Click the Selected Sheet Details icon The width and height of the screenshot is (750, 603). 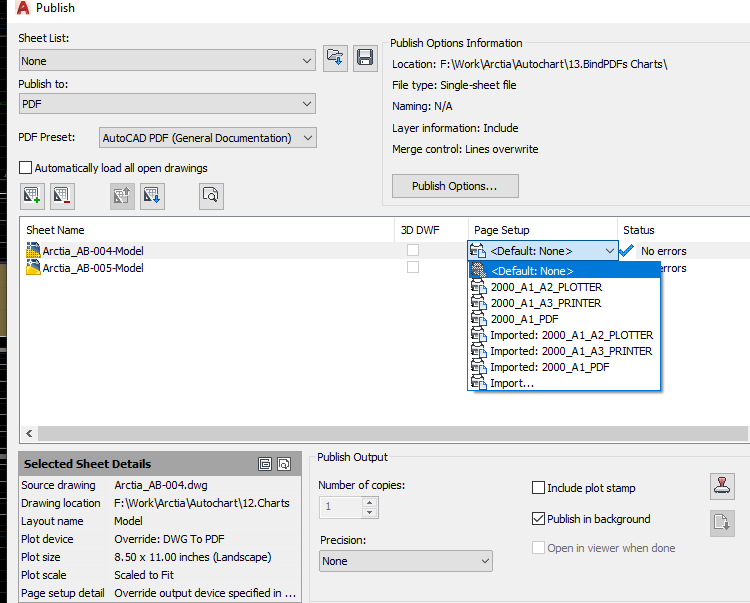coord(265,464)
